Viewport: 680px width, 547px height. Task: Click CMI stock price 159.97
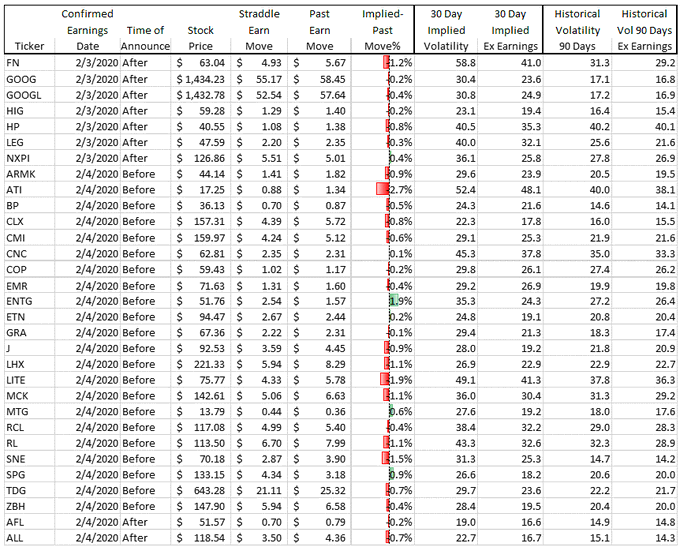(201, 238)
